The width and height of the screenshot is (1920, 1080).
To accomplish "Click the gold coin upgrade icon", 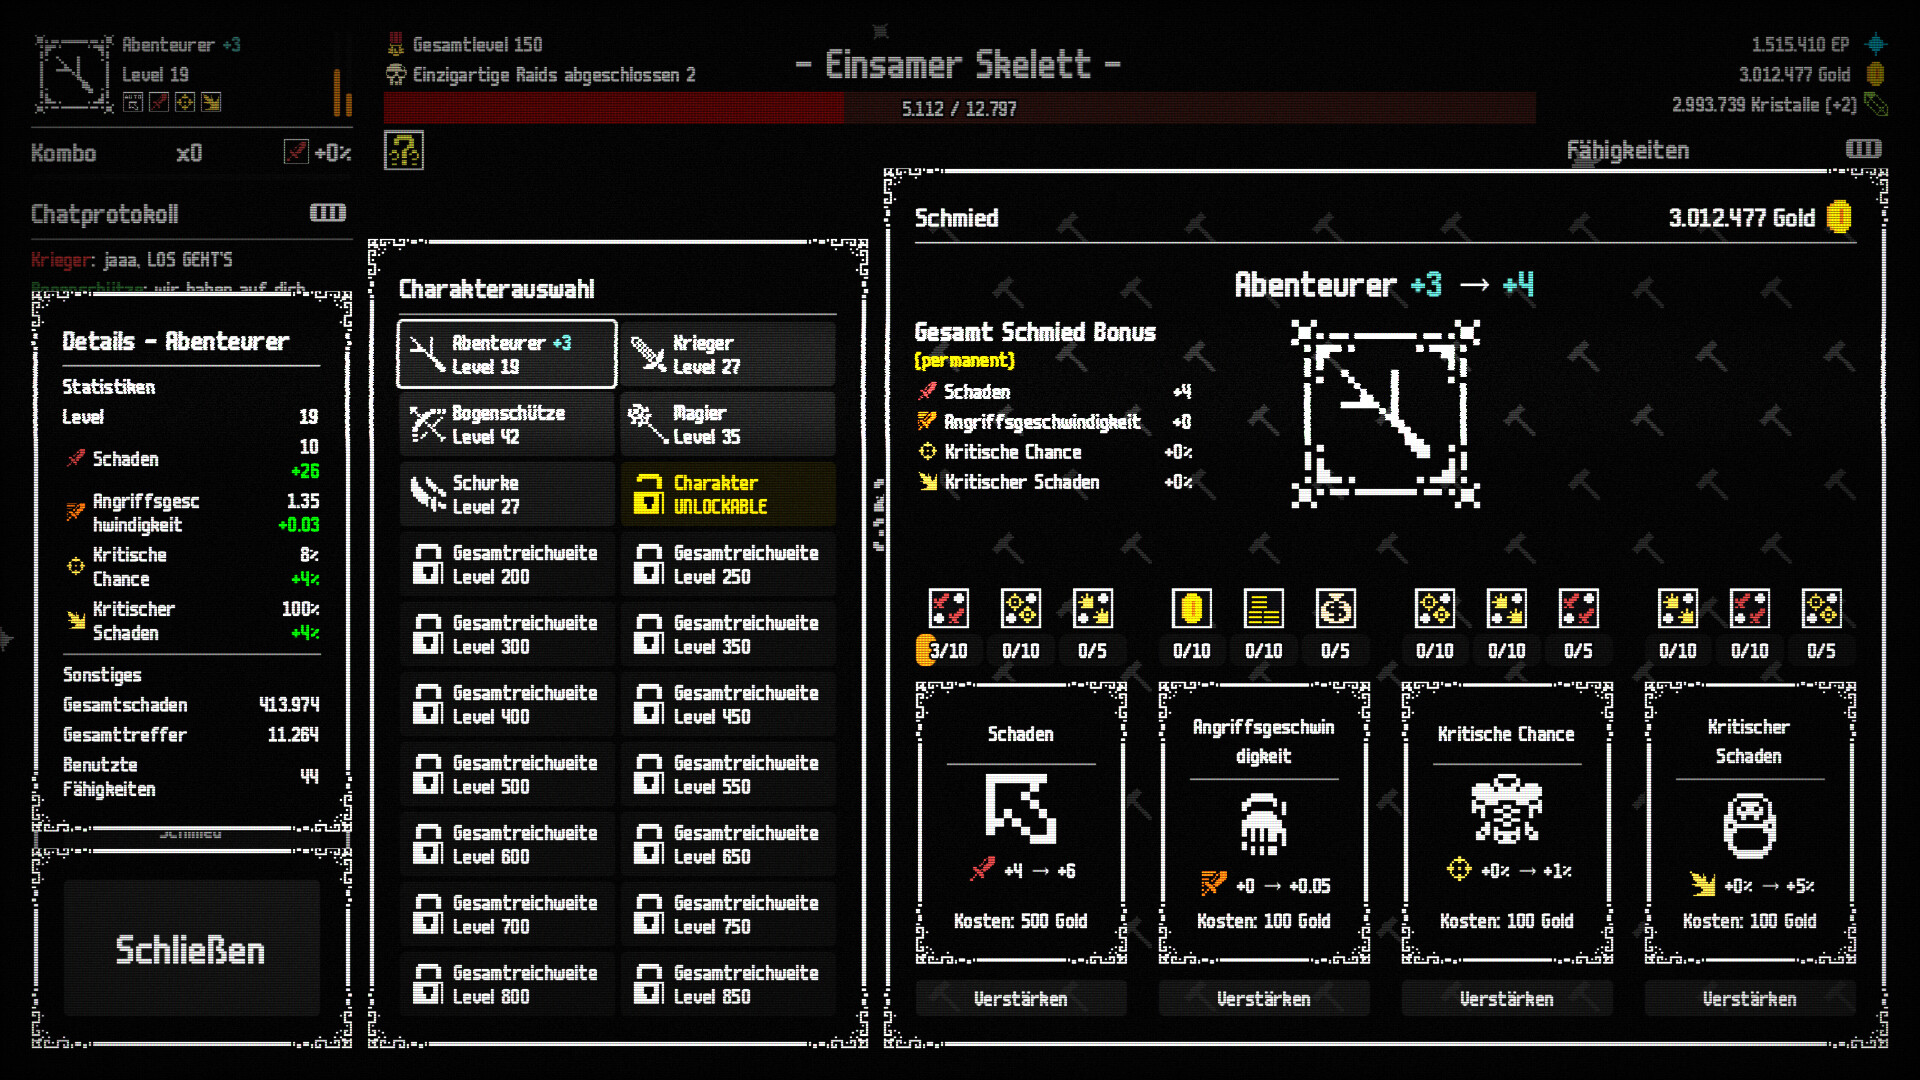I will 1191,608.
